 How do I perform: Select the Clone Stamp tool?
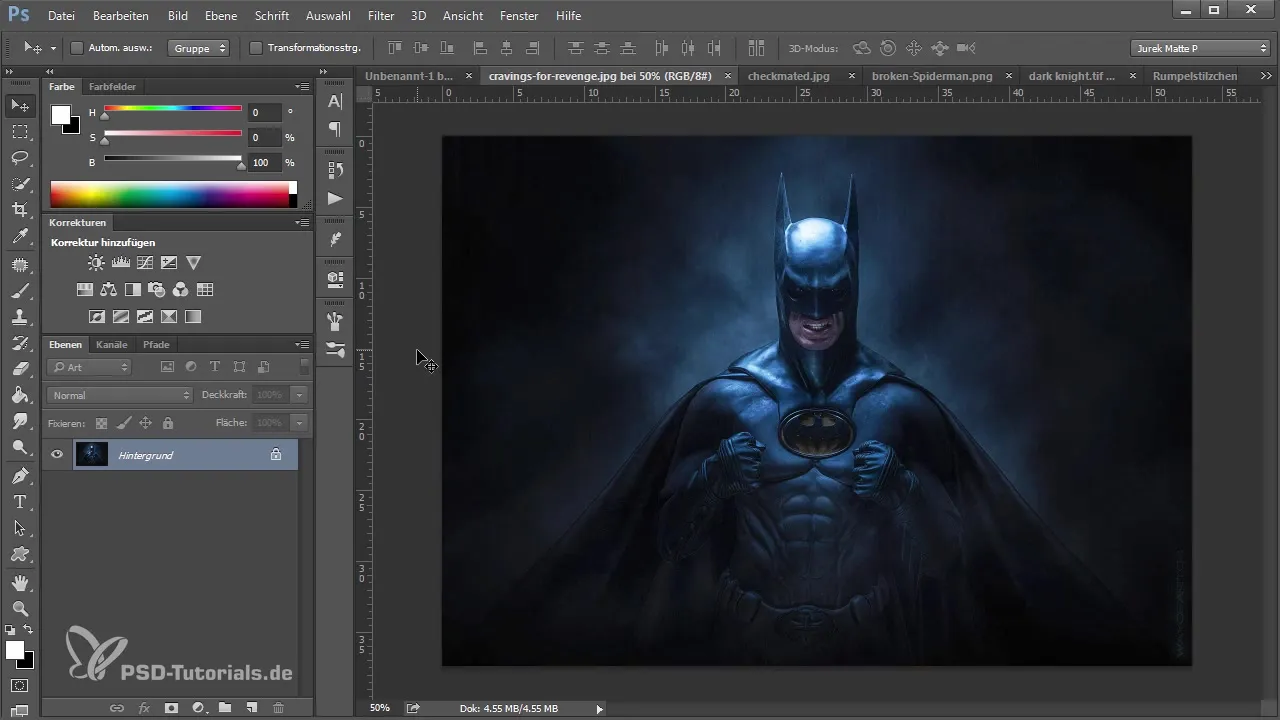[20, 317]
